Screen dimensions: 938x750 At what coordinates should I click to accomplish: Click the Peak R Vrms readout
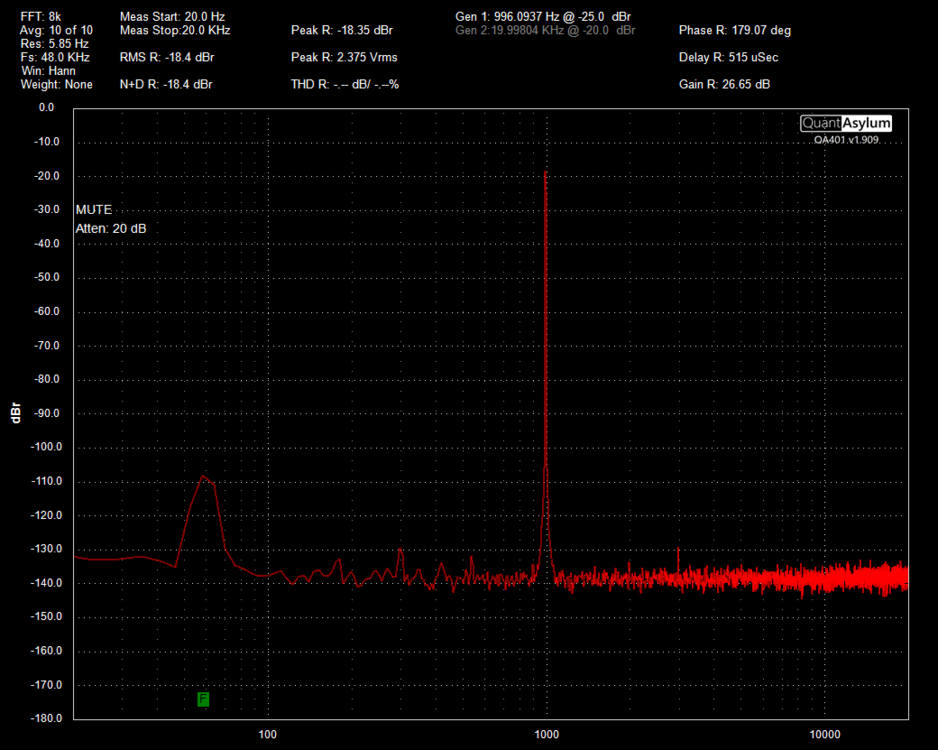point(344,58)
